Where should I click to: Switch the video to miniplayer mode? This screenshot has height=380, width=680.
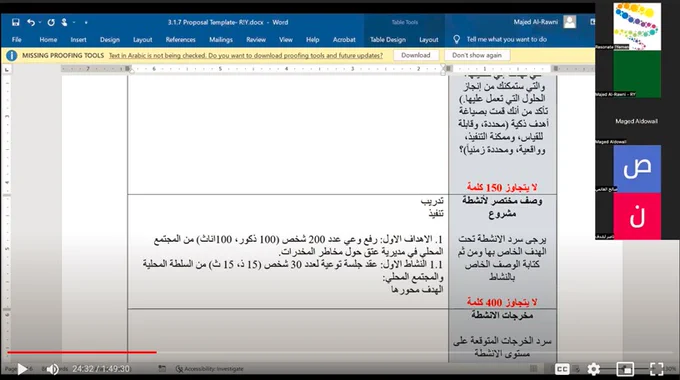pyautogui.click(x=625, y=369)
